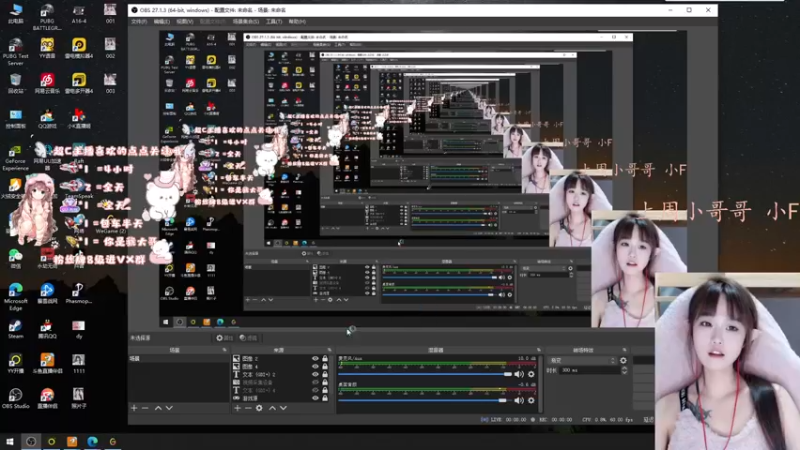The width and height of the screenshot is (800, 450).
Task: Click OBS Studio icon in the taskbar
Action: pyautogui.click(x=31, y=442)
